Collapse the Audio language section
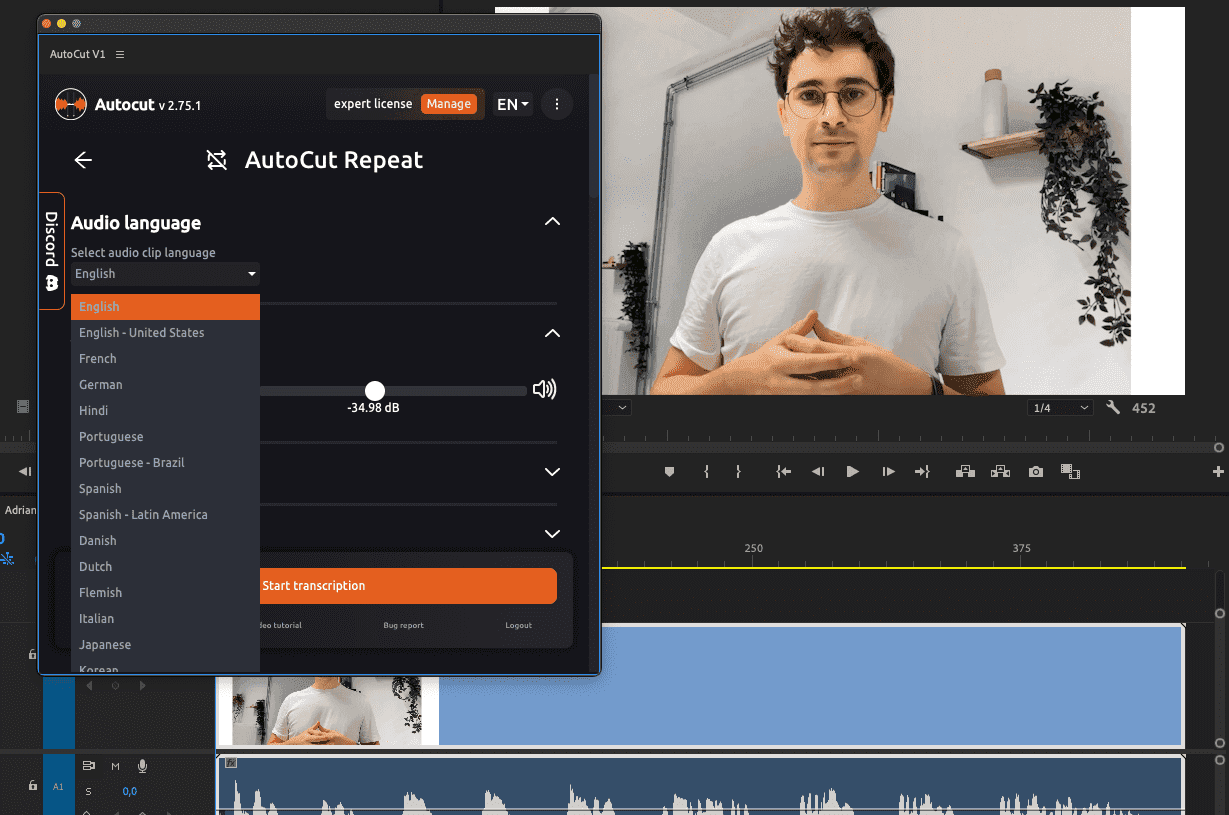The height and width of the screenshot is (815, 1229). (x=552, y=221)
